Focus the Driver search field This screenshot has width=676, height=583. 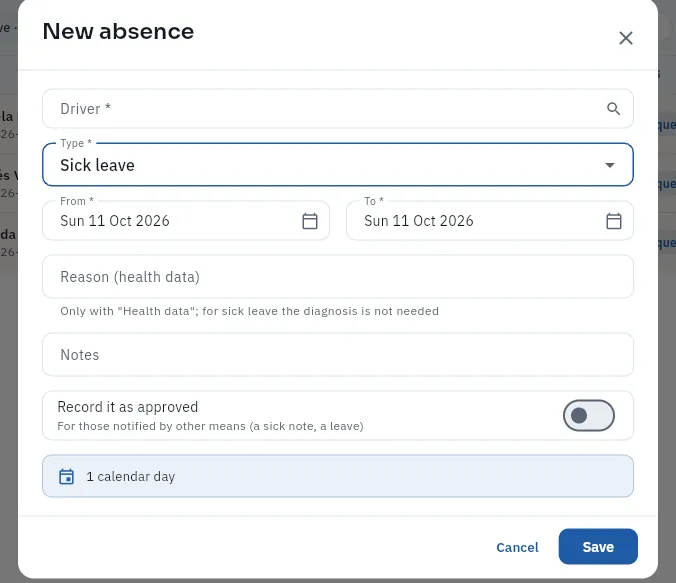(338, 109)
